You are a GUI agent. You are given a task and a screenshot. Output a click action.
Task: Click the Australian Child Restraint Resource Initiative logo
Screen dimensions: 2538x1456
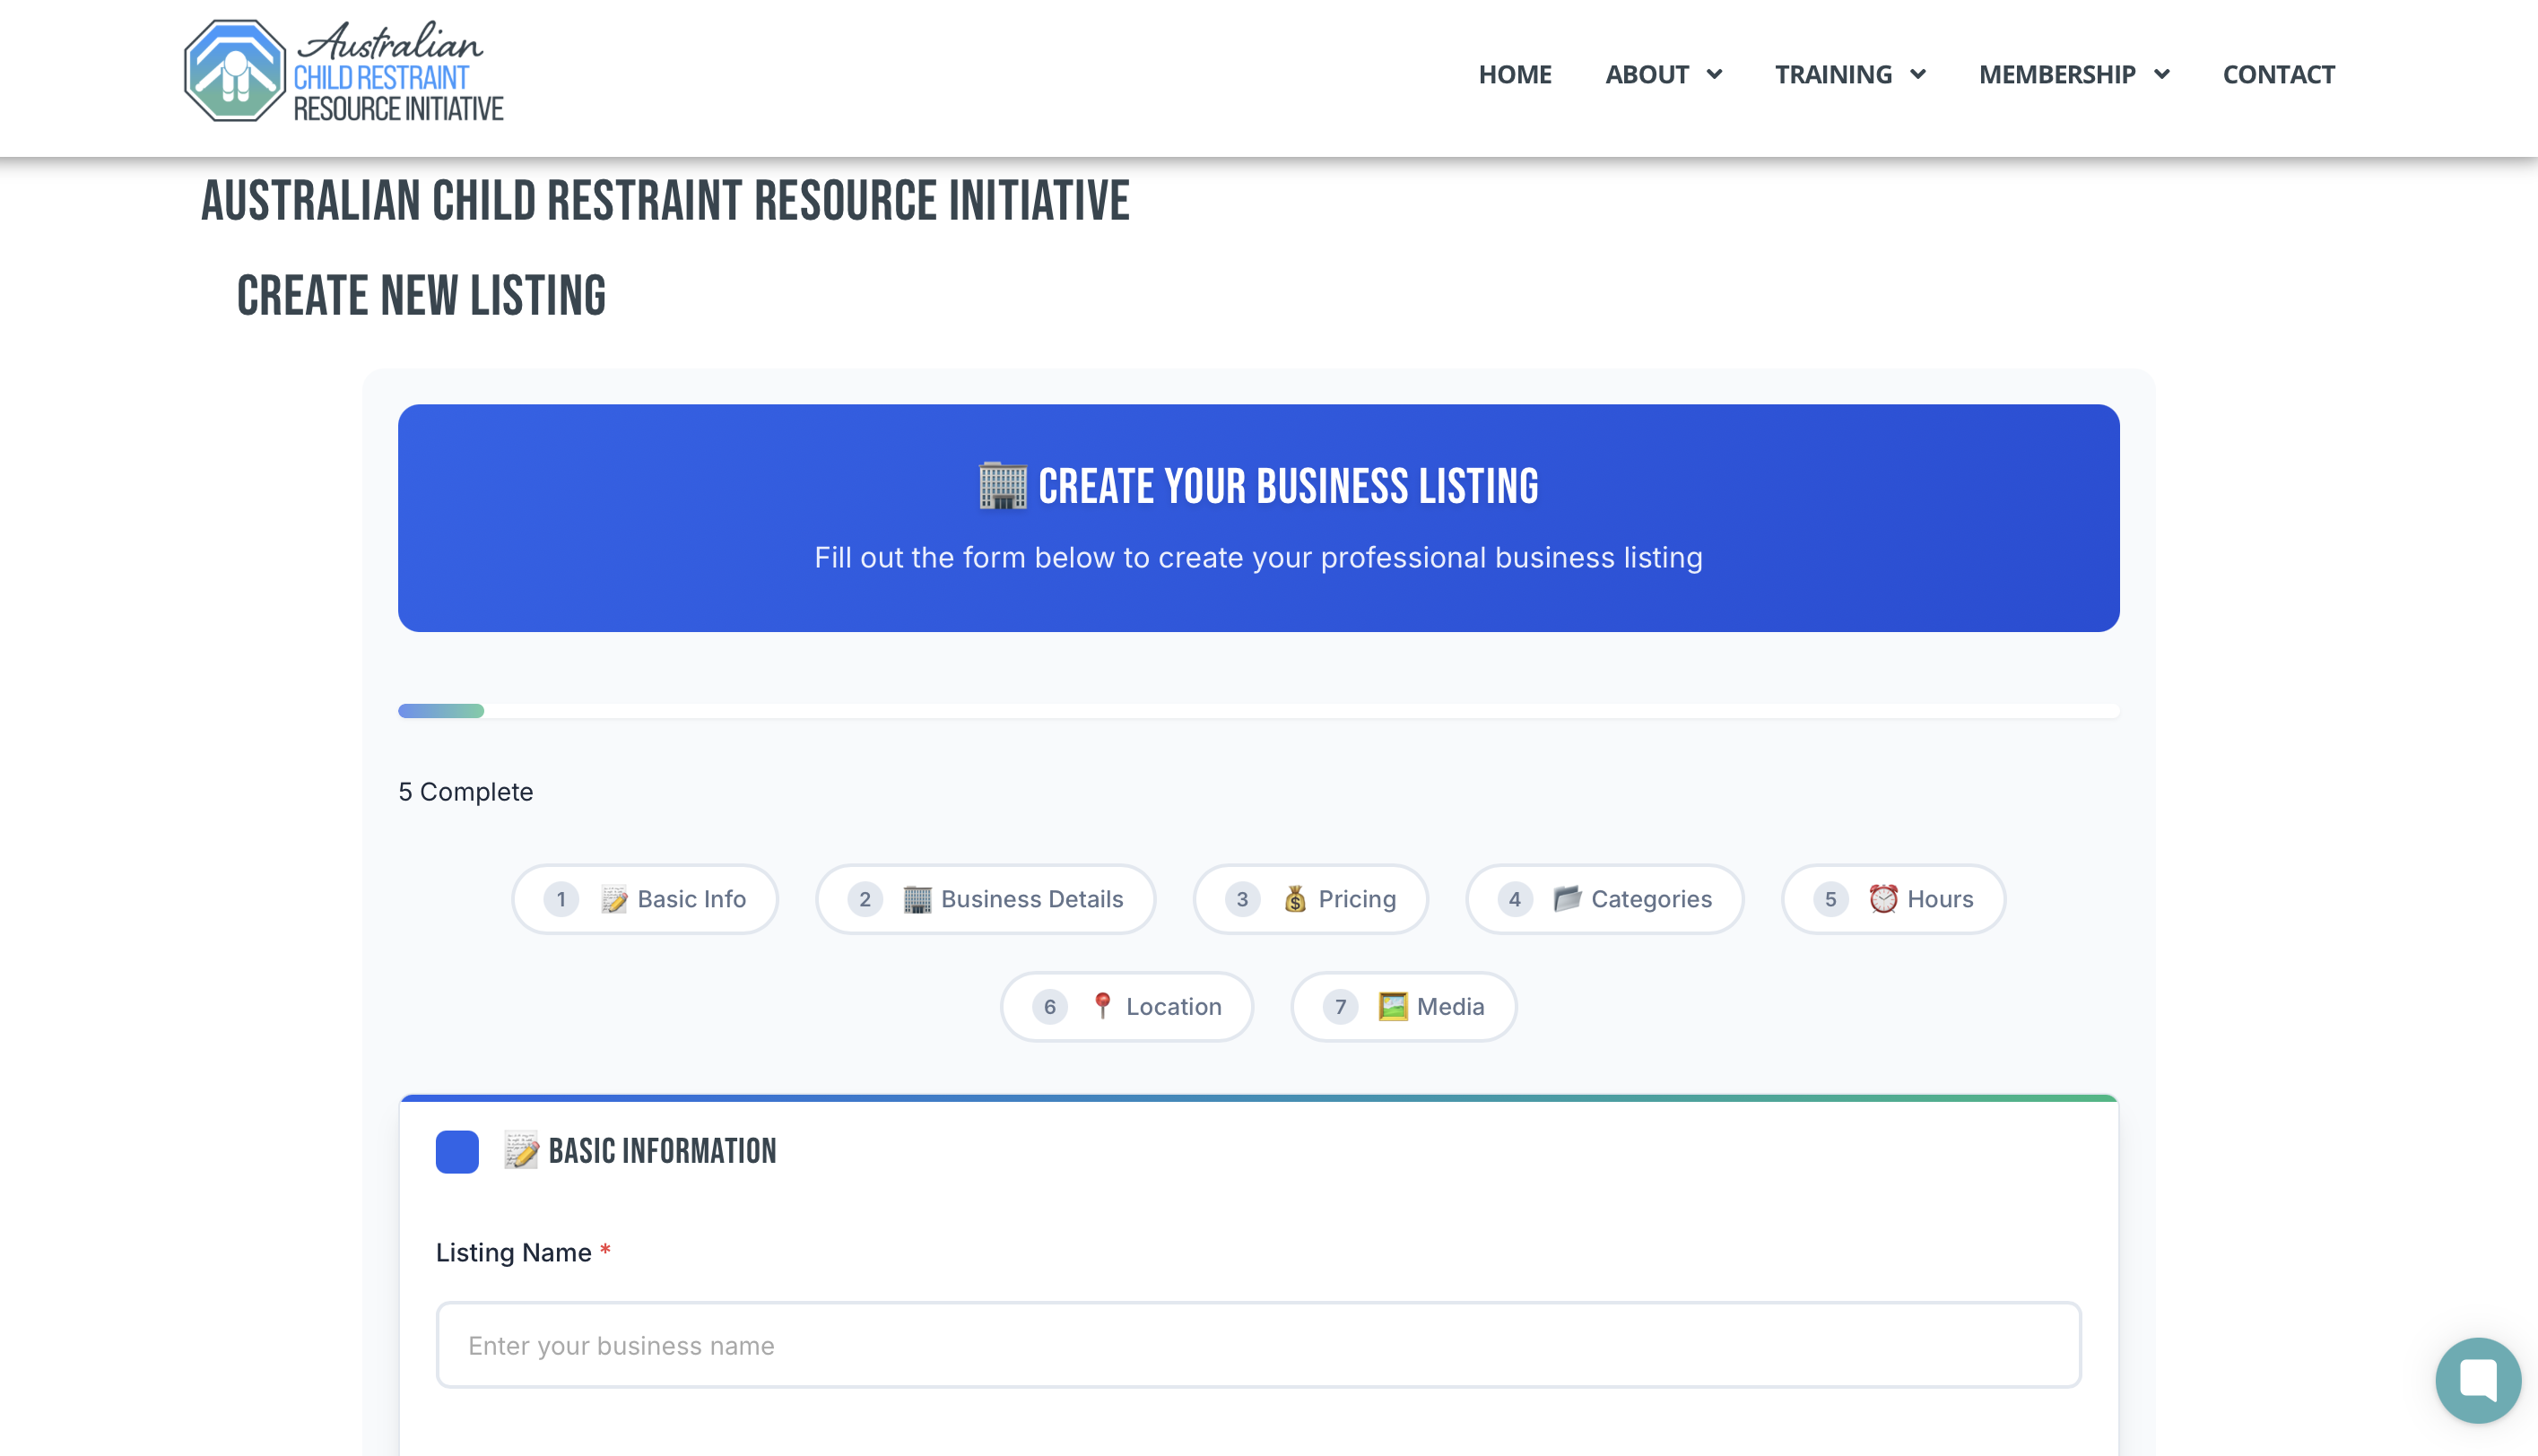click(344, 72)
